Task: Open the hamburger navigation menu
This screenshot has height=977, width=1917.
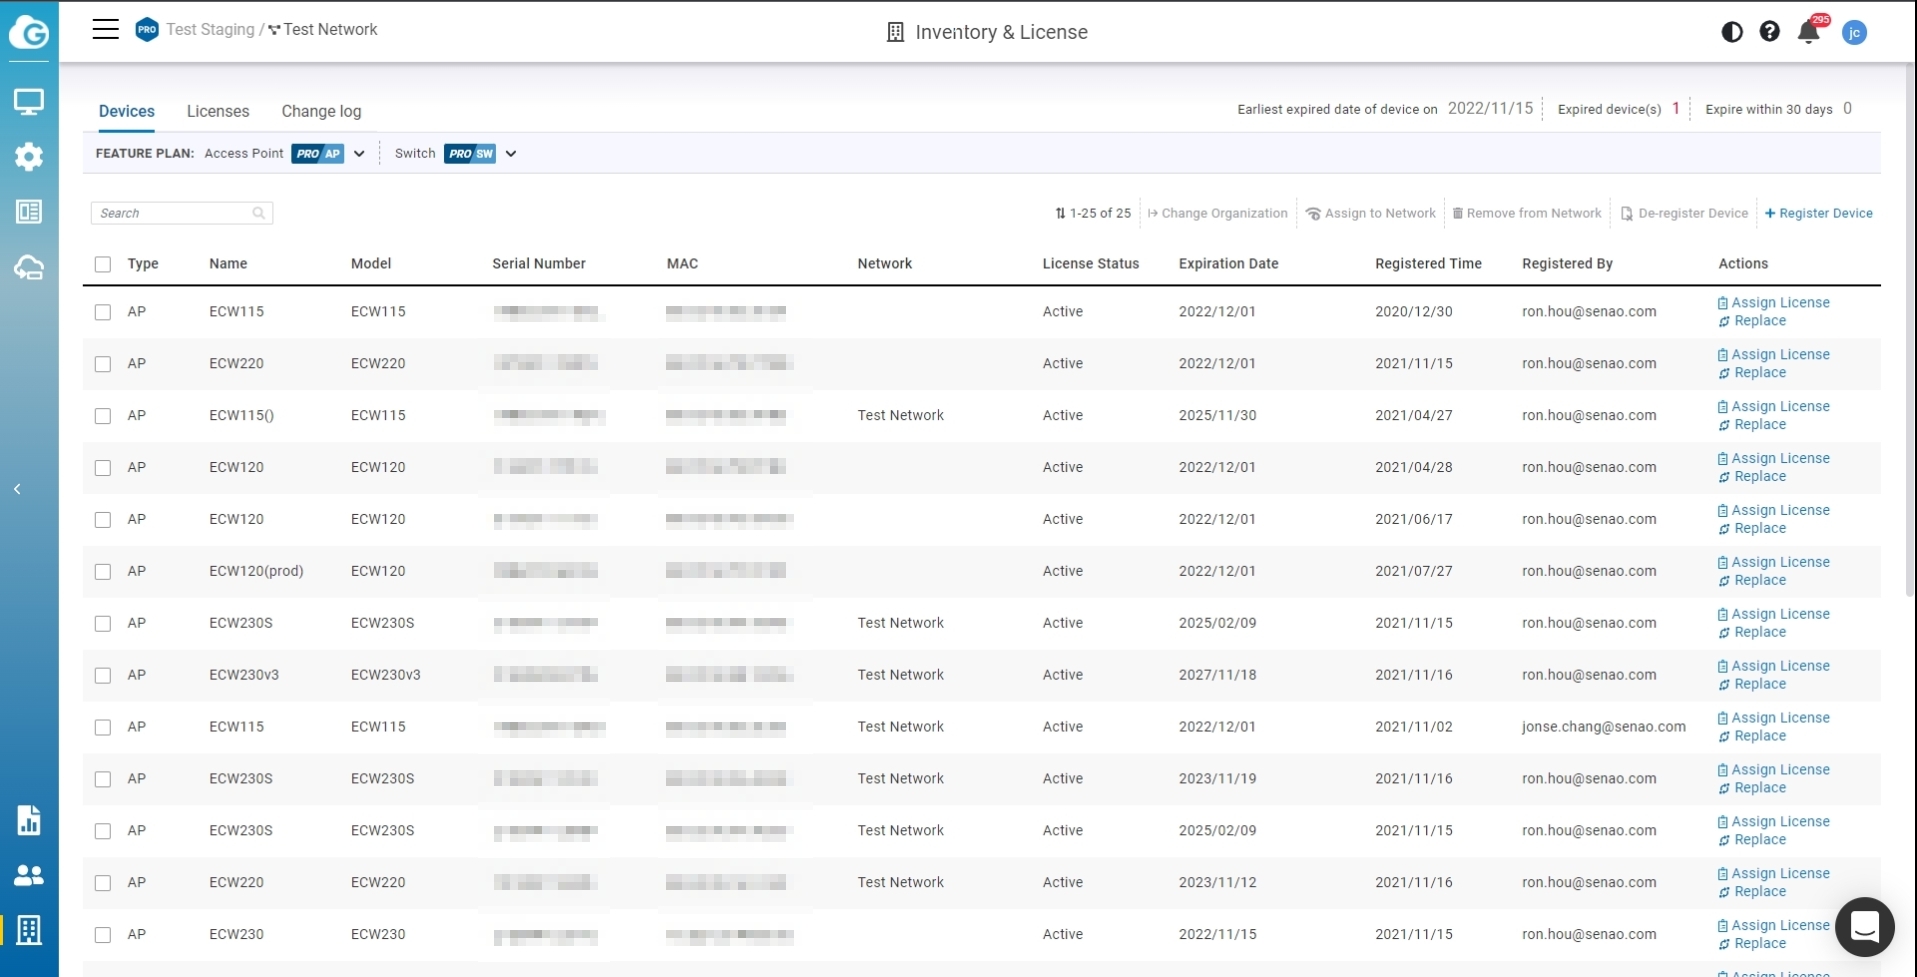Action: pyautogui.click(x=105, y=30)
